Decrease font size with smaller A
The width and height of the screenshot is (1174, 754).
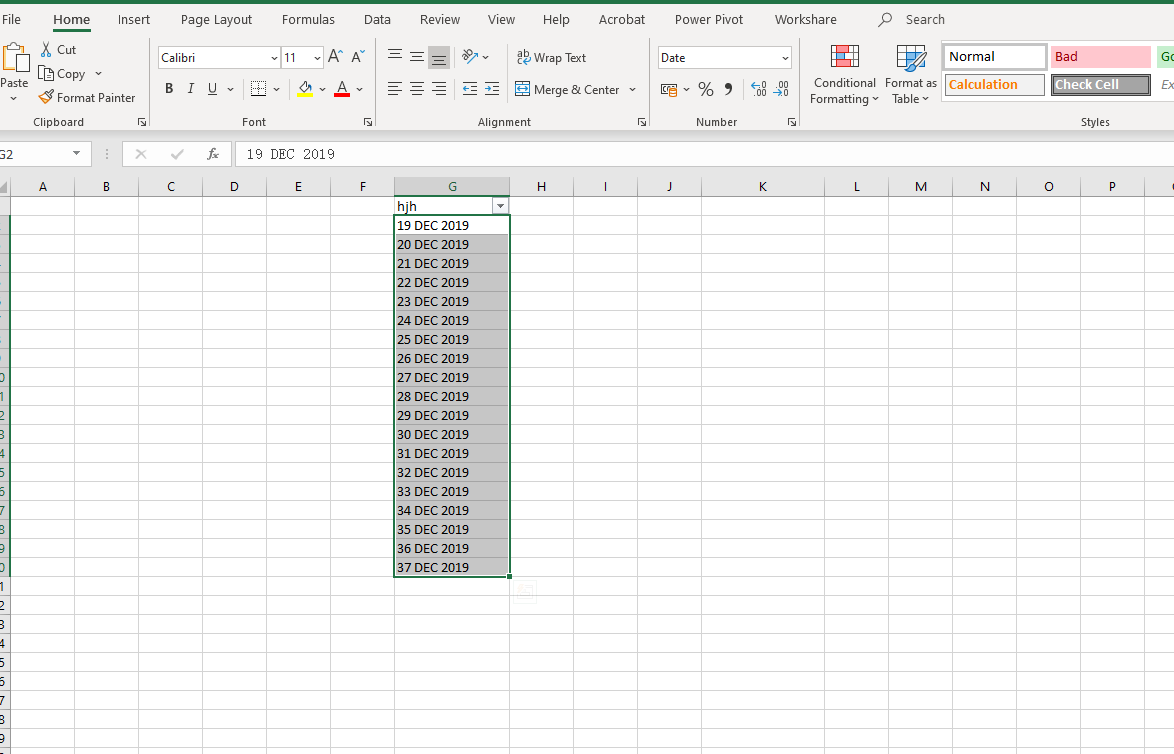(358, 57)
